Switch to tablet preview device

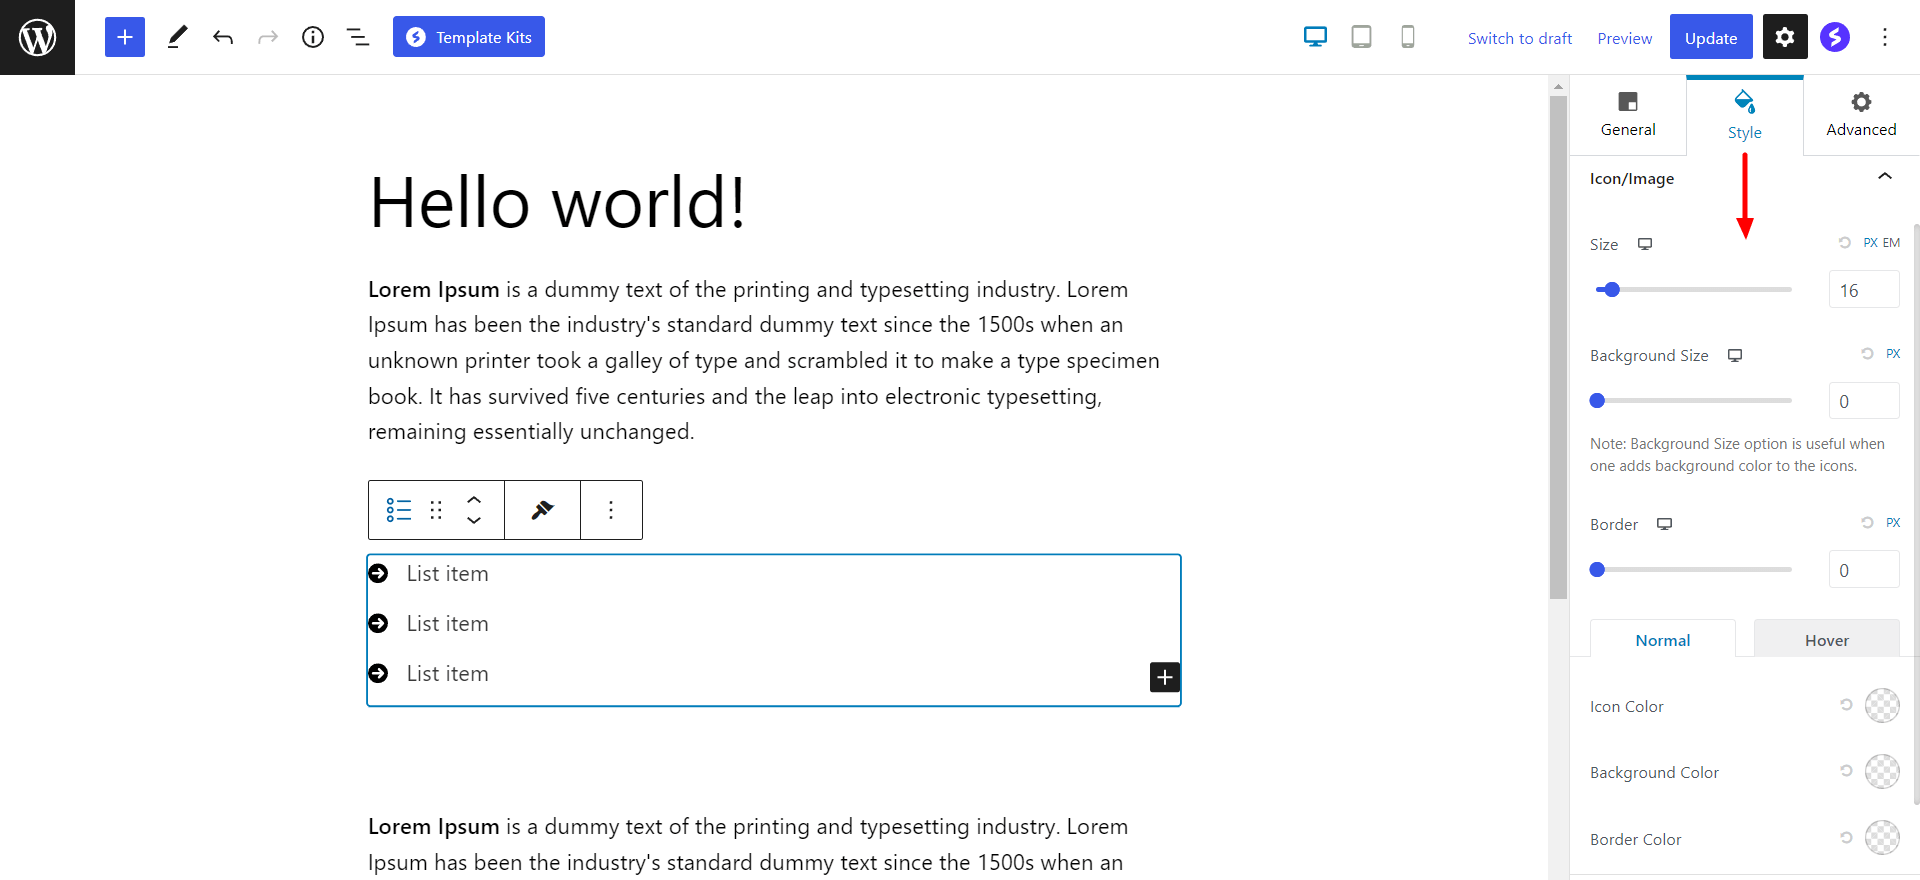click(x=1361, y=37)
